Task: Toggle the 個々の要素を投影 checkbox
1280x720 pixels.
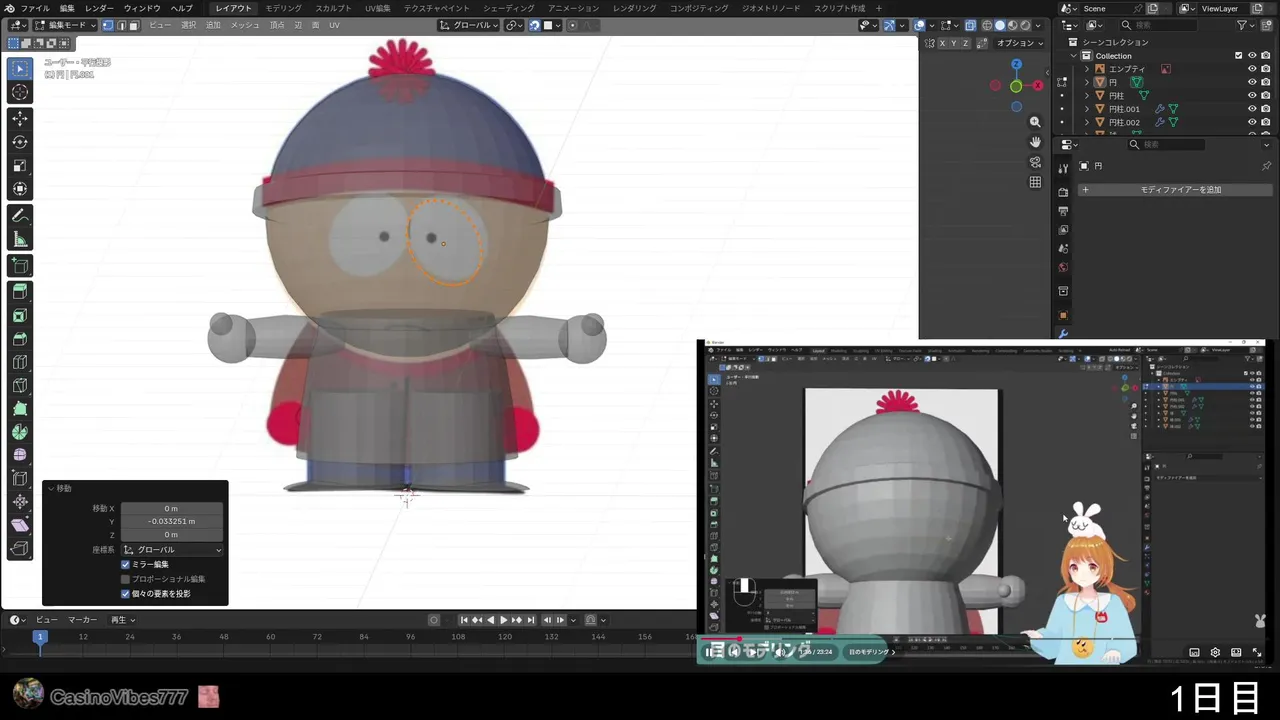Action: 126,593
